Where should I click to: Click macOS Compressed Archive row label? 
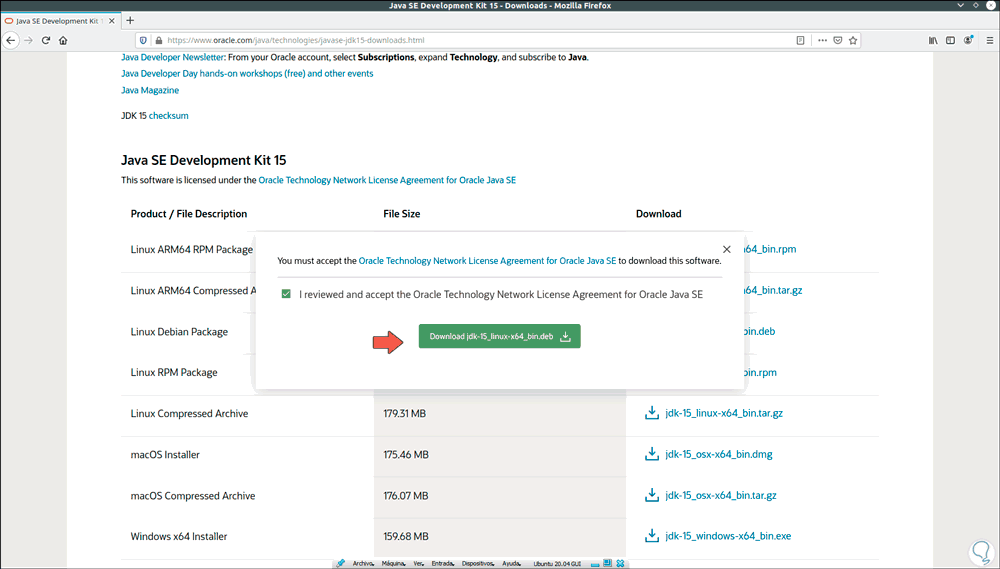193,496
